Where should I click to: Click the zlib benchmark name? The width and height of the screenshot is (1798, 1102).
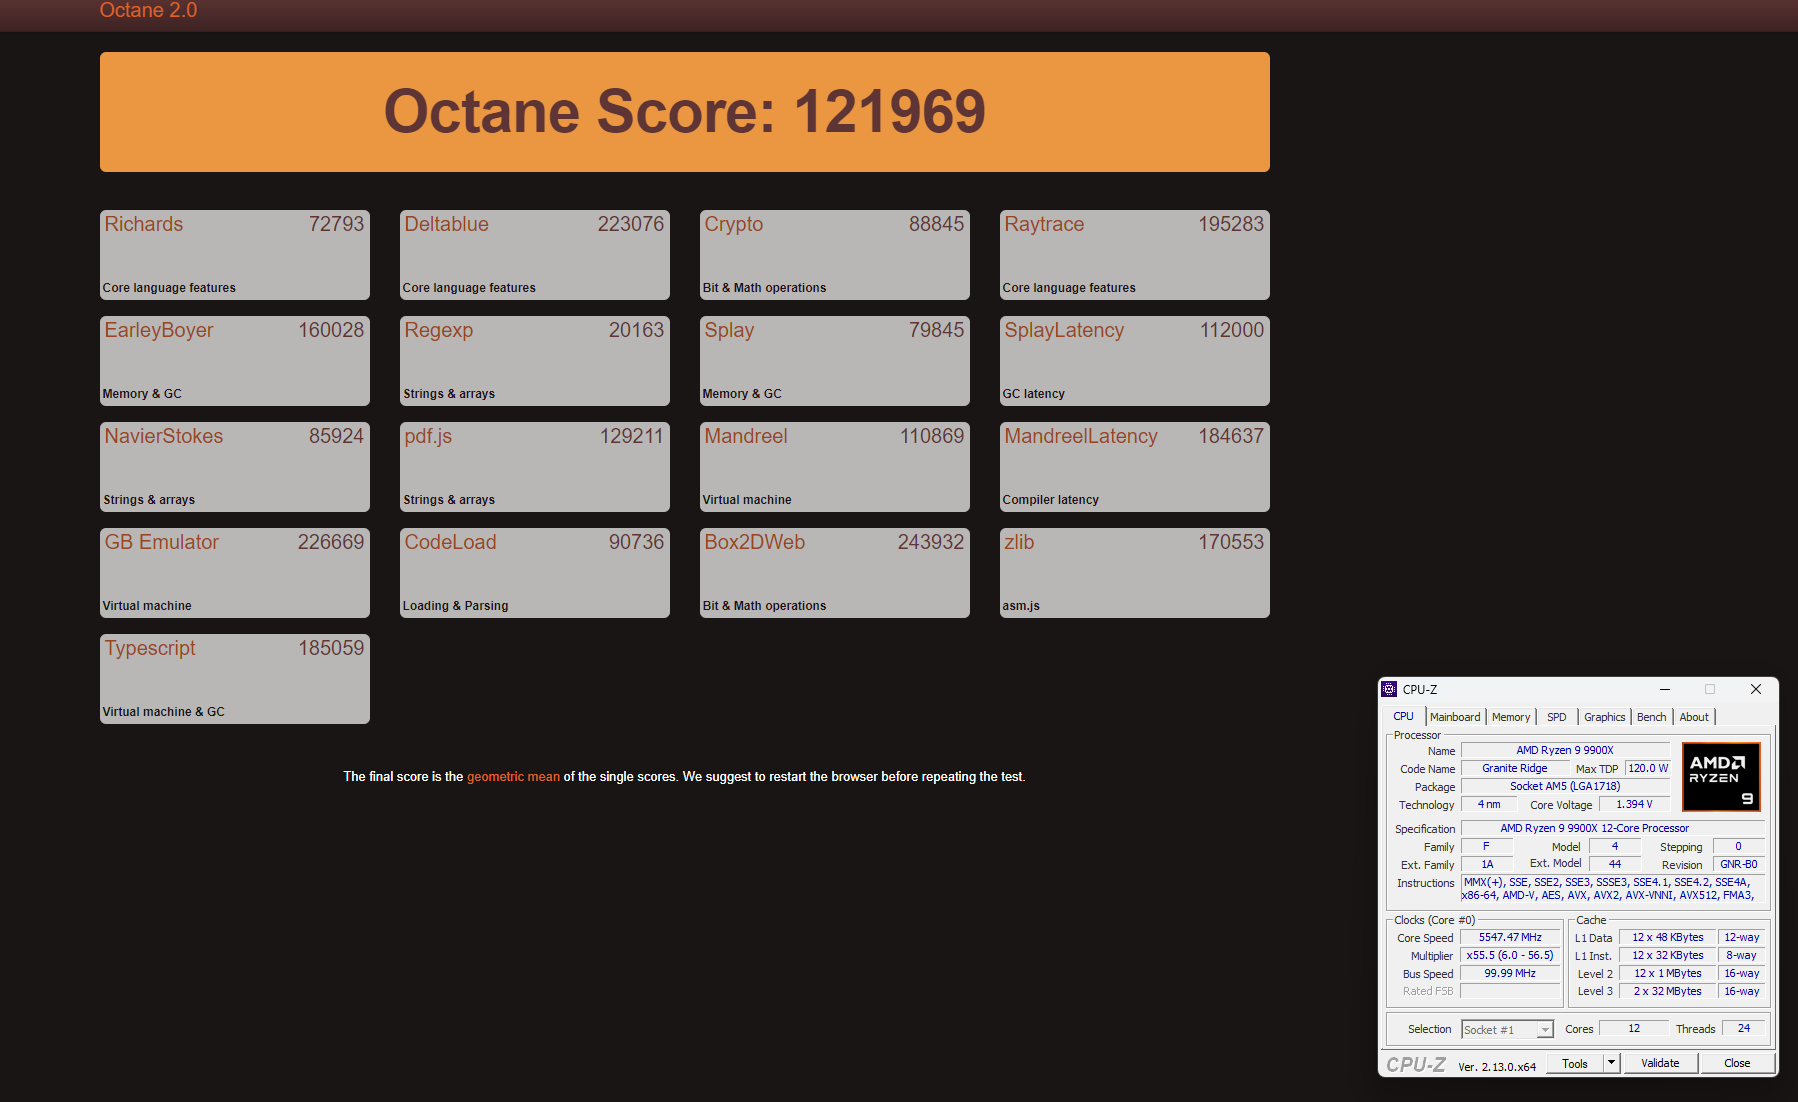(x=1019, y=542)
